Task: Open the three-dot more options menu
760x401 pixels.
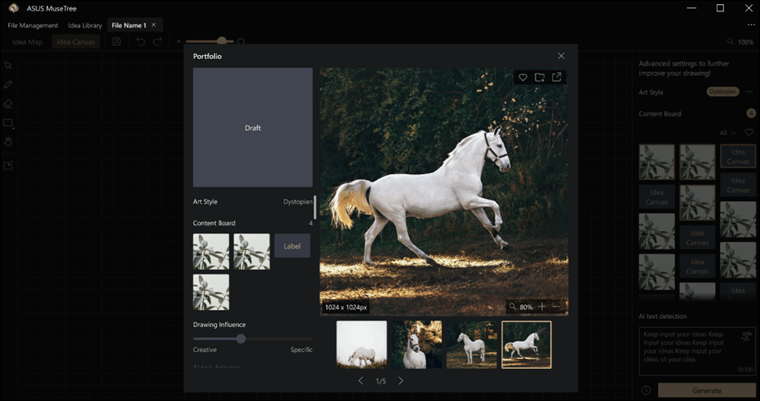Action: (x=751, y=25)
